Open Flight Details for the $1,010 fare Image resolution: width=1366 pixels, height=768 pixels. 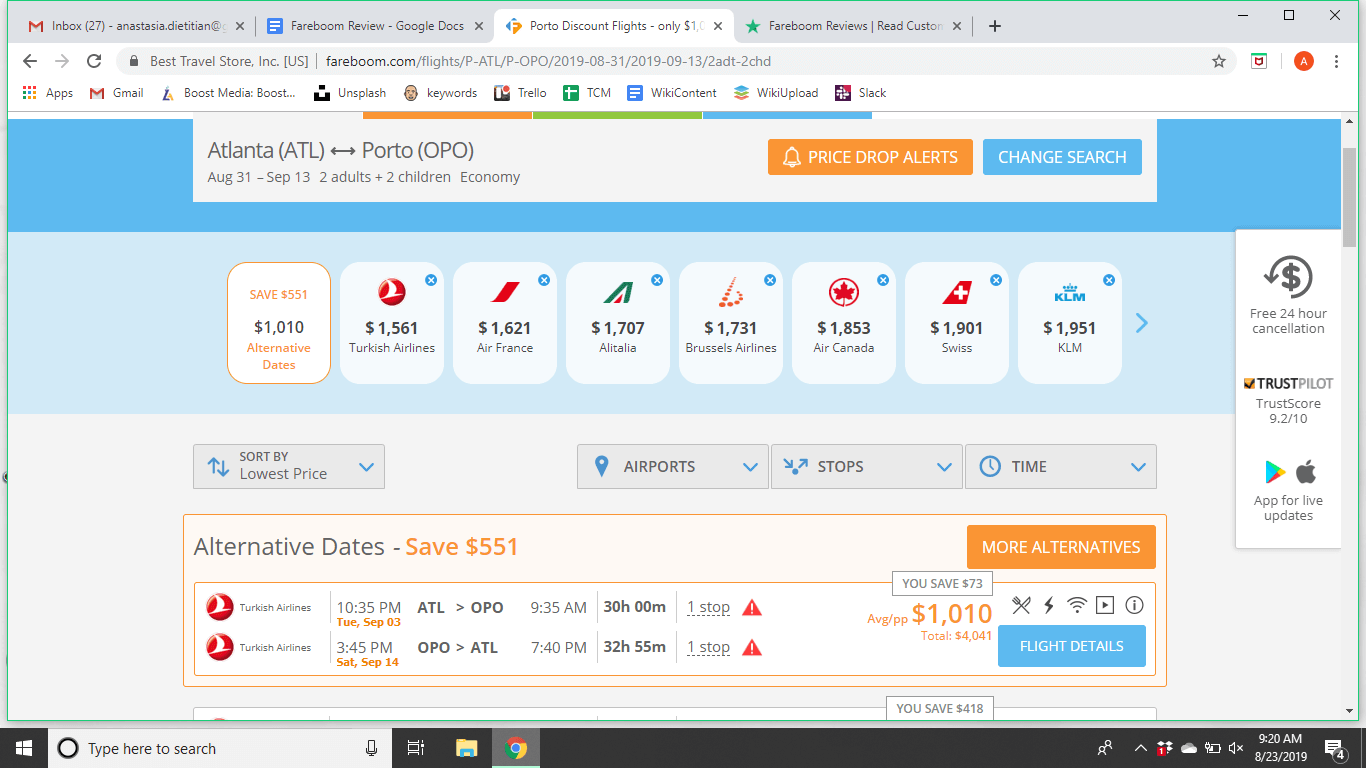click(x=1072, y=646)
